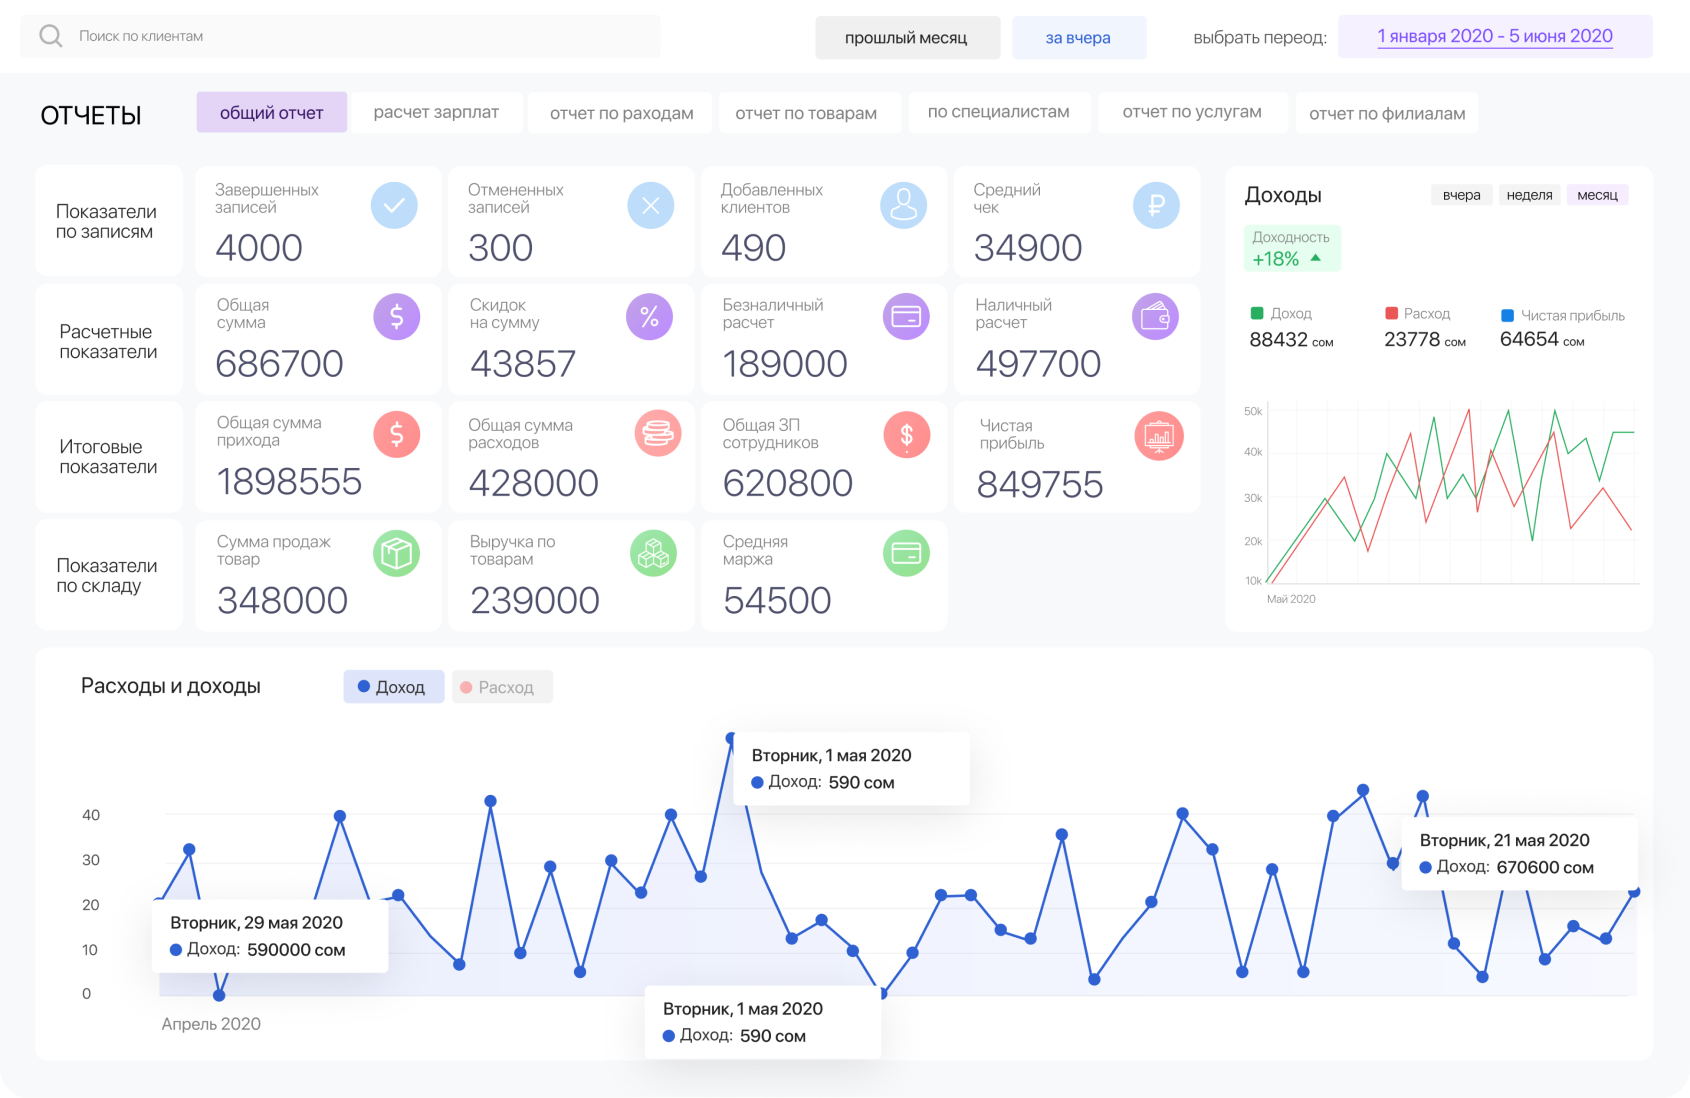1690x1098 pixels.
Task: Click the net profit chart icon
Action: 1159,436
